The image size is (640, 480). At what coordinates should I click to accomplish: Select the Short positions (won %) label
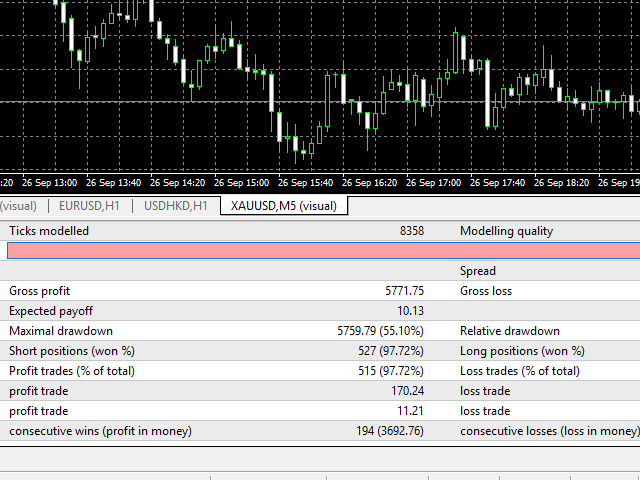(x=72, y=351)
